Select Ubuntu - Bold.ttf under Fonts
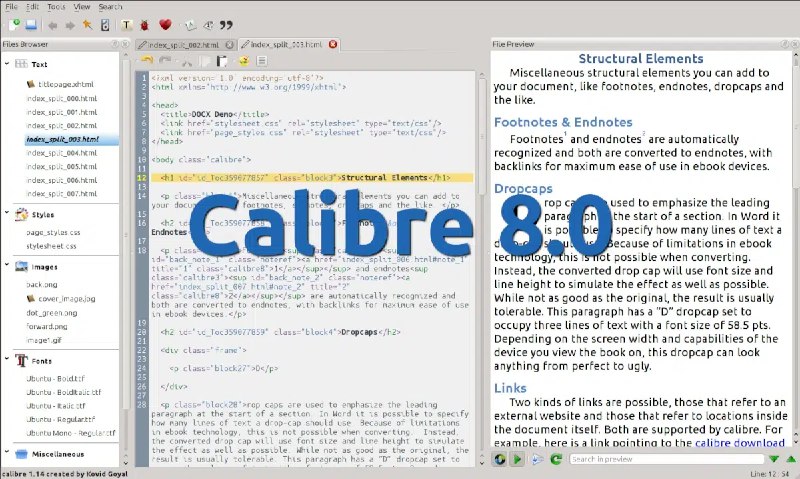Viewport: 800px width, 479px height. coord(56,379)
